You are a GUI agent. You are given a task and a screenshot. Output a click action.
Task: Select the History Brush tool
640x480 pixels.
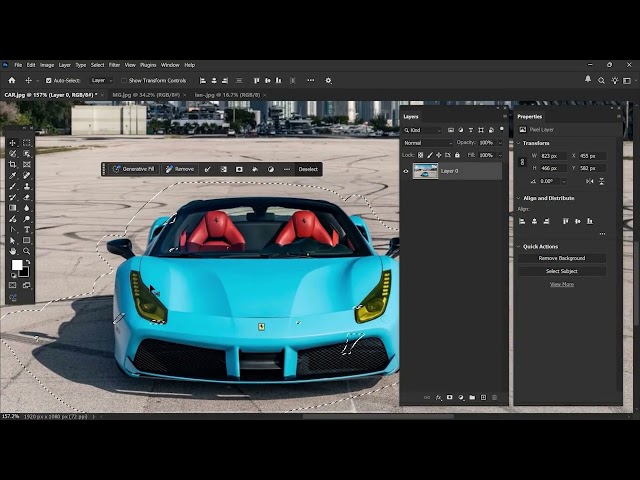[13, 197]
